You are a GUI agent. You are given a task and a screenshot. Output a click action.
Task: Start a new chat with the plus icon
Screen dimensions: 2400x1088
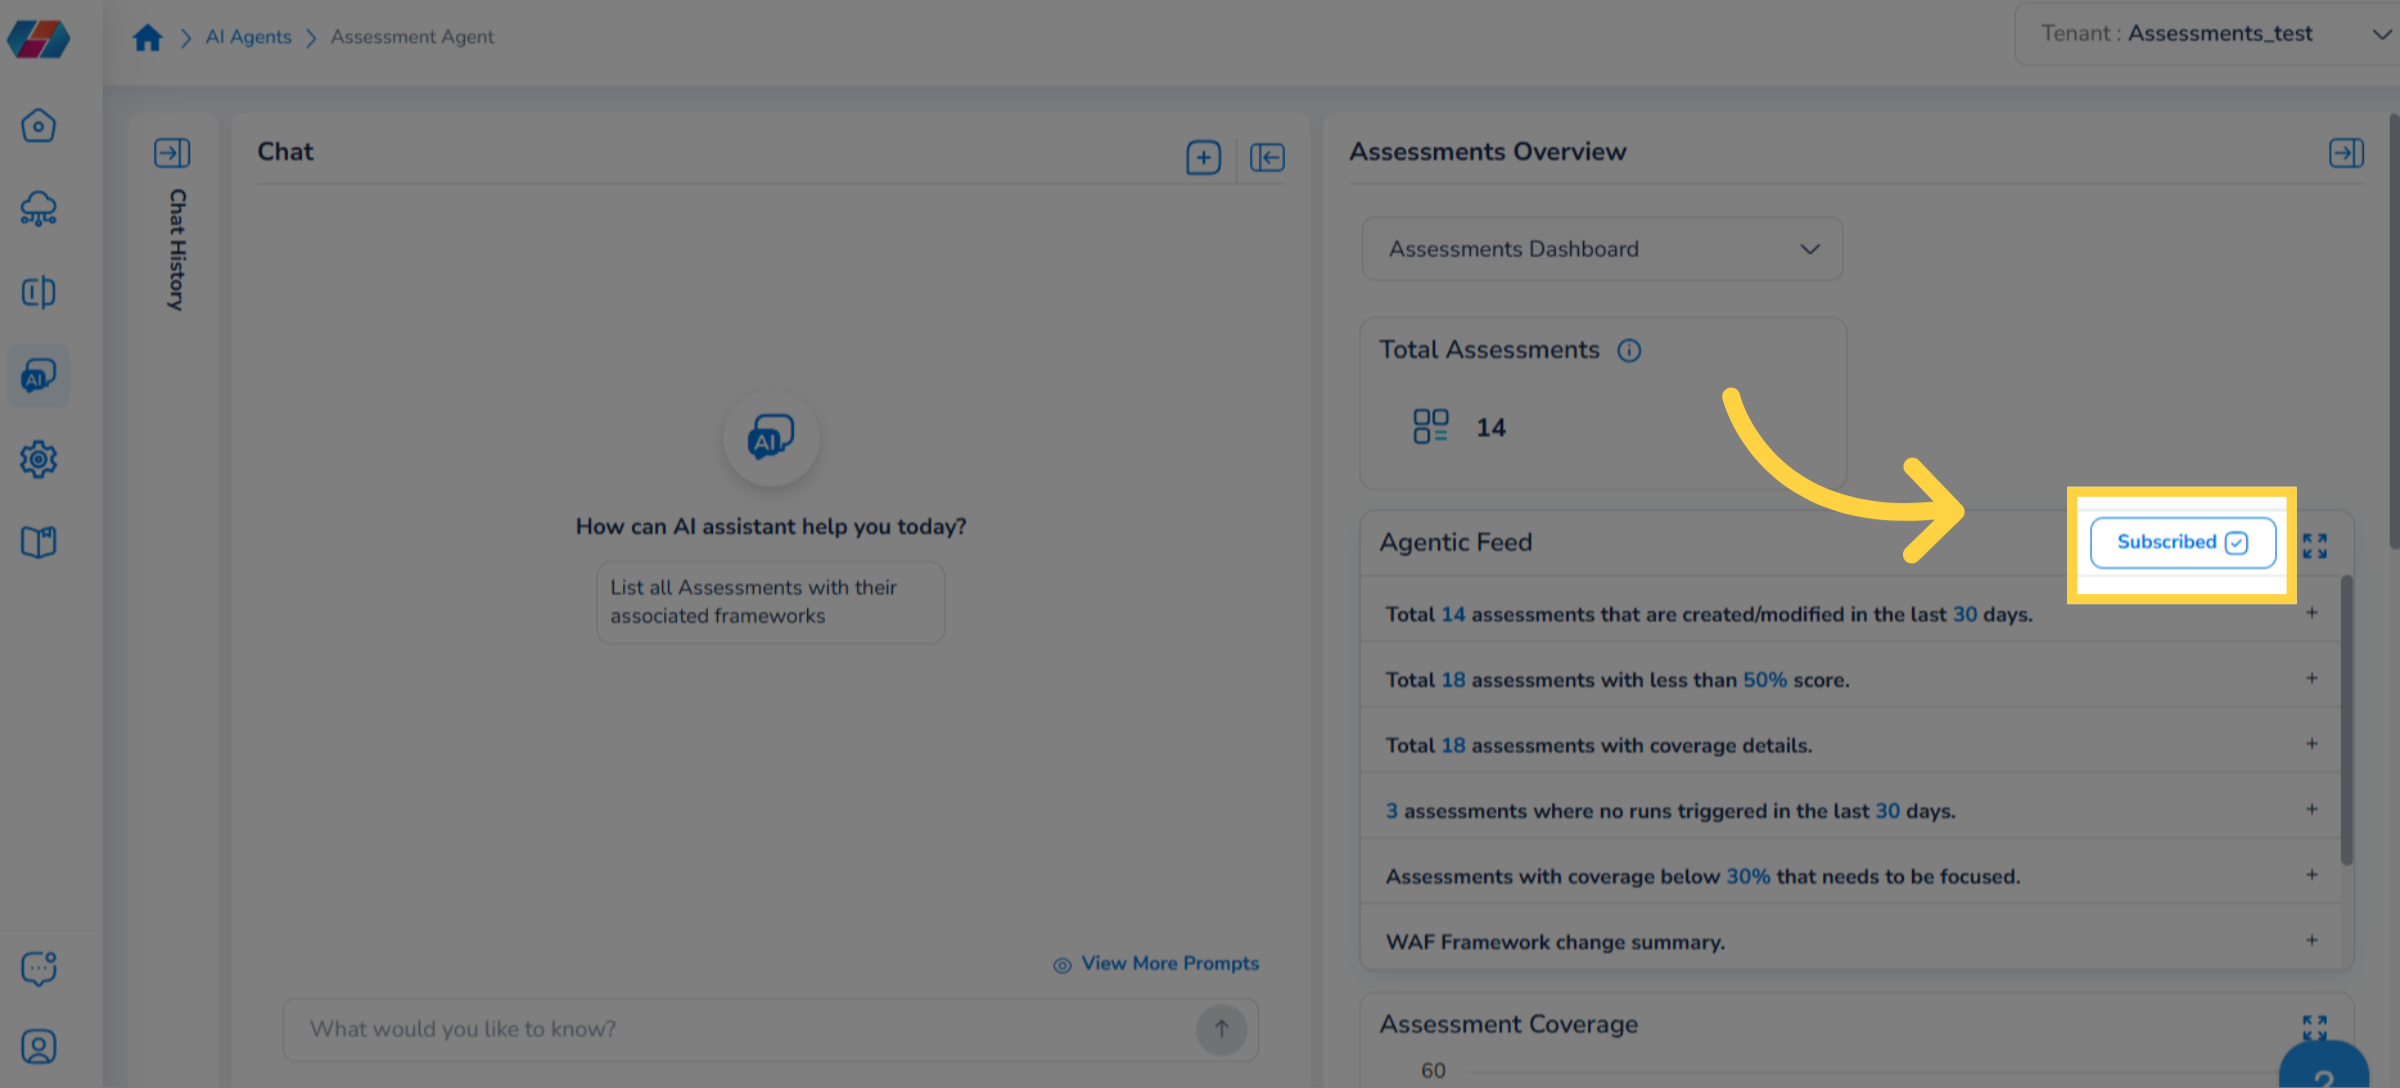[1204, 157]
